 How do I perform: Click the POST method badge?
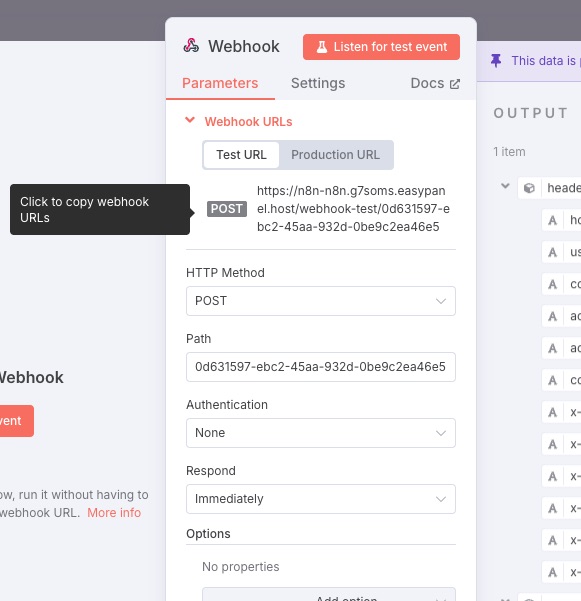click(227, 209)
